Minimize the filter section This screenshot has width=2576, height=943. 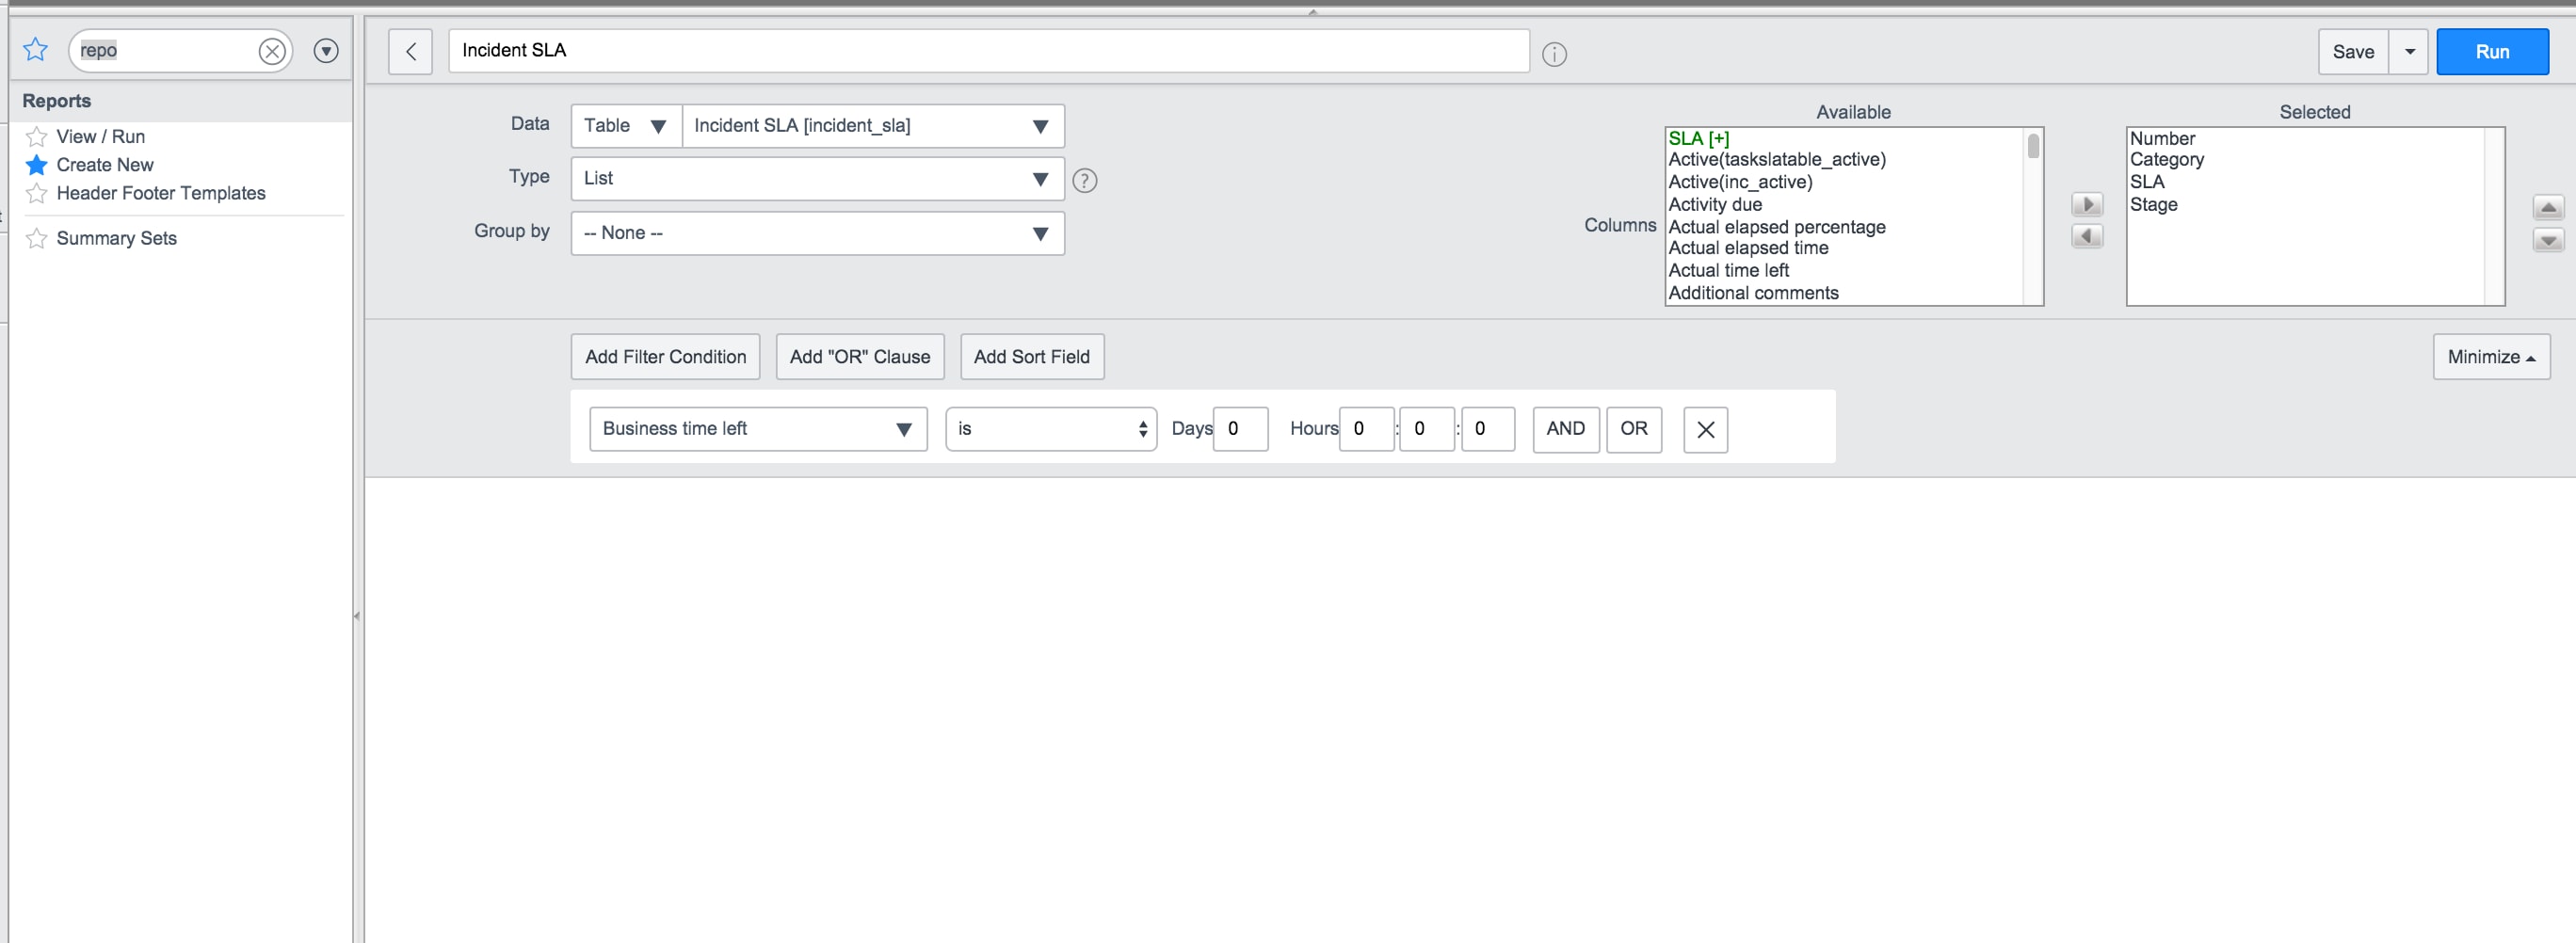[2490, 357]
